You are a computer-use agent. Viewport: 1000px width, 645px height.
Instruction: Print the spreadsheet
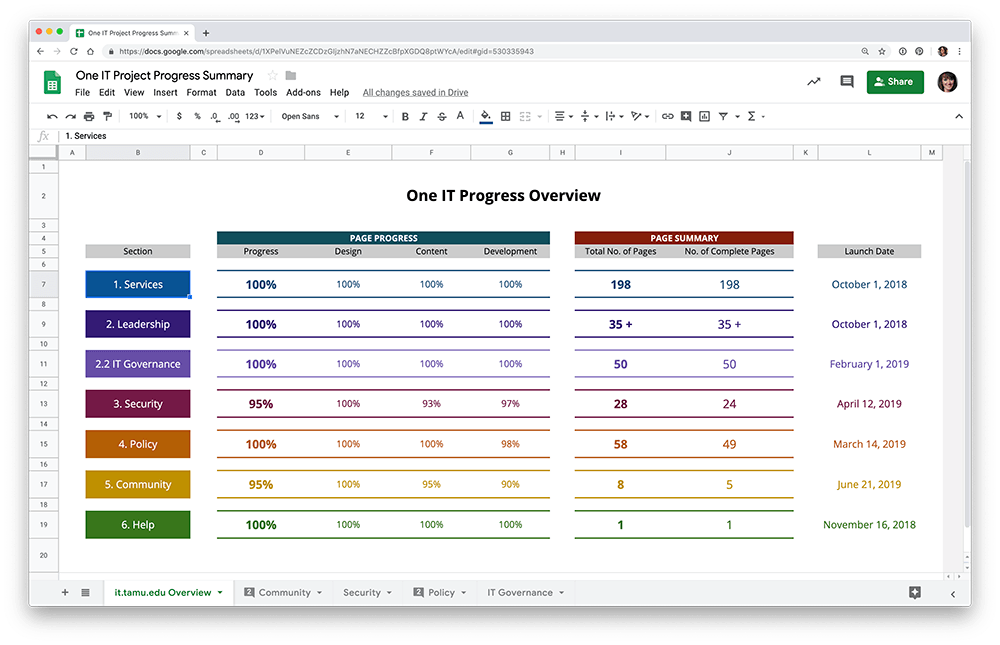(x=89, y=116)
